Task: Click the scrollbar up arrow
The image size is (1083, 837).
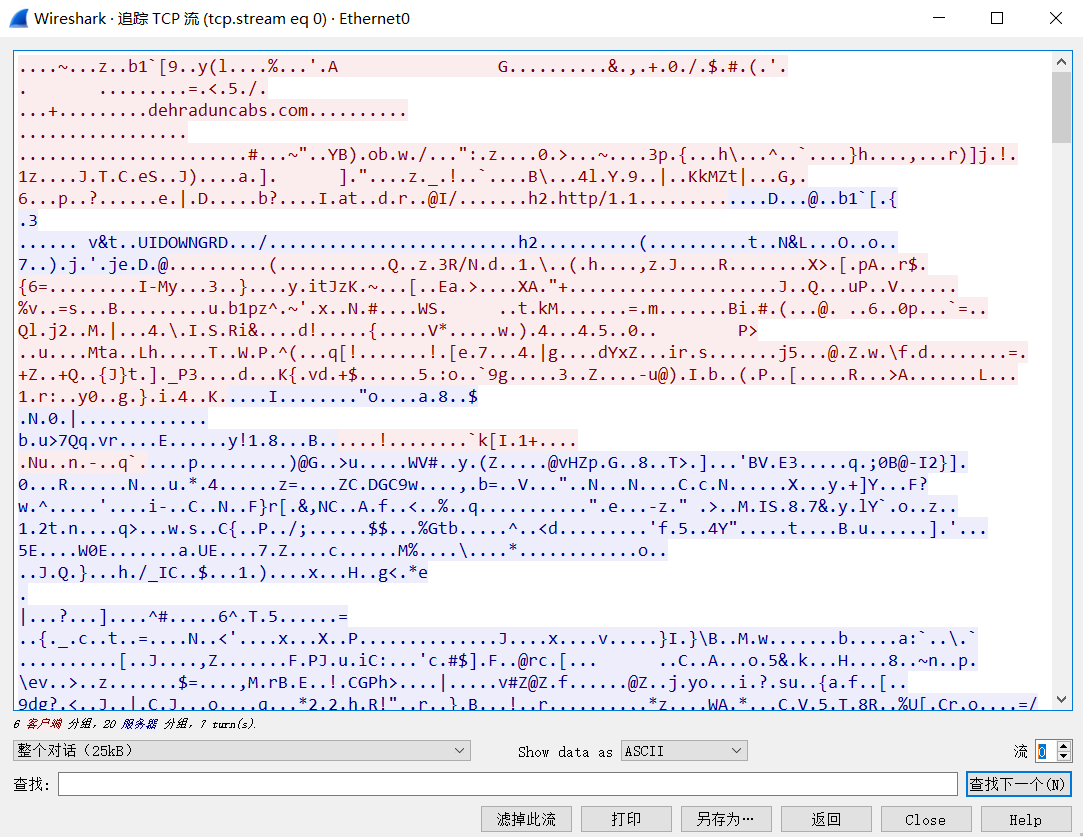Action: (x=1062, y=60)
